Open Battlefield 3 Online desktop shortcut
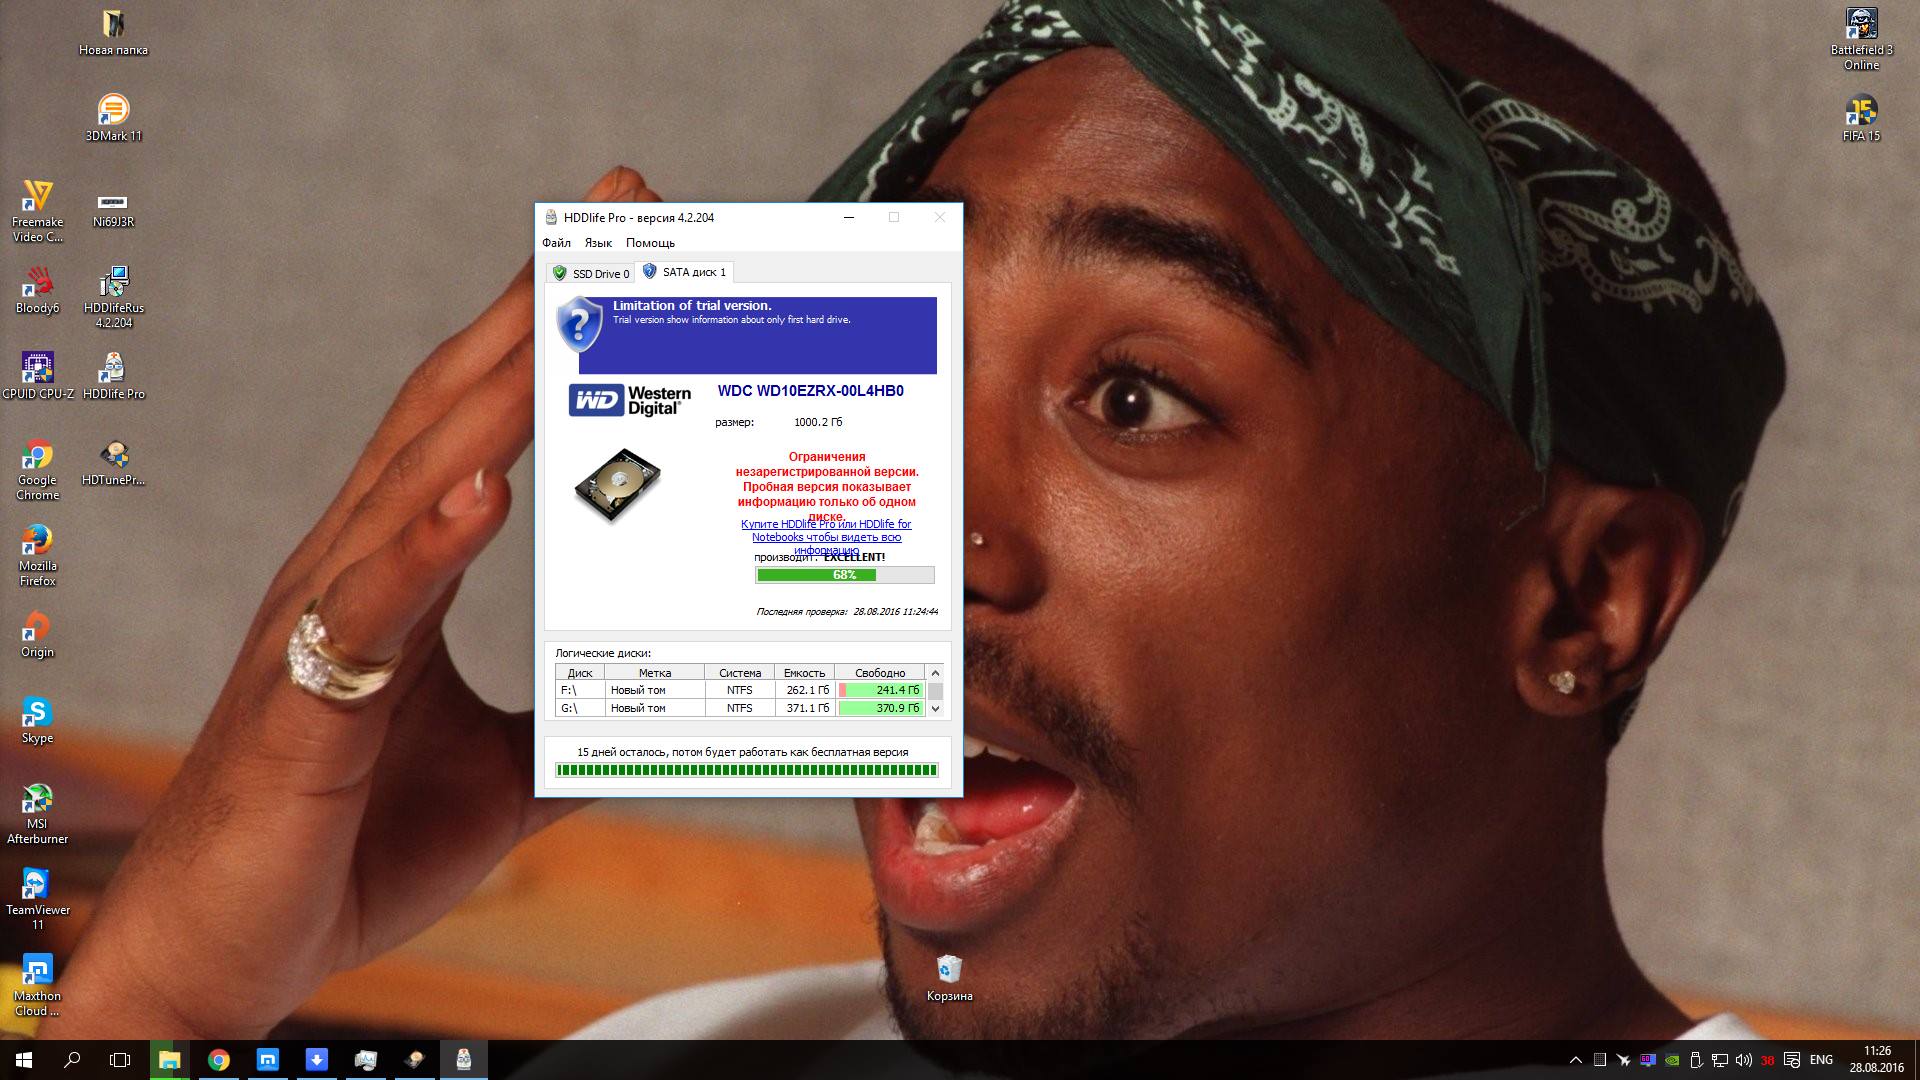The width and height of the screenshot is (1920, 1080). click(1861, 24)
